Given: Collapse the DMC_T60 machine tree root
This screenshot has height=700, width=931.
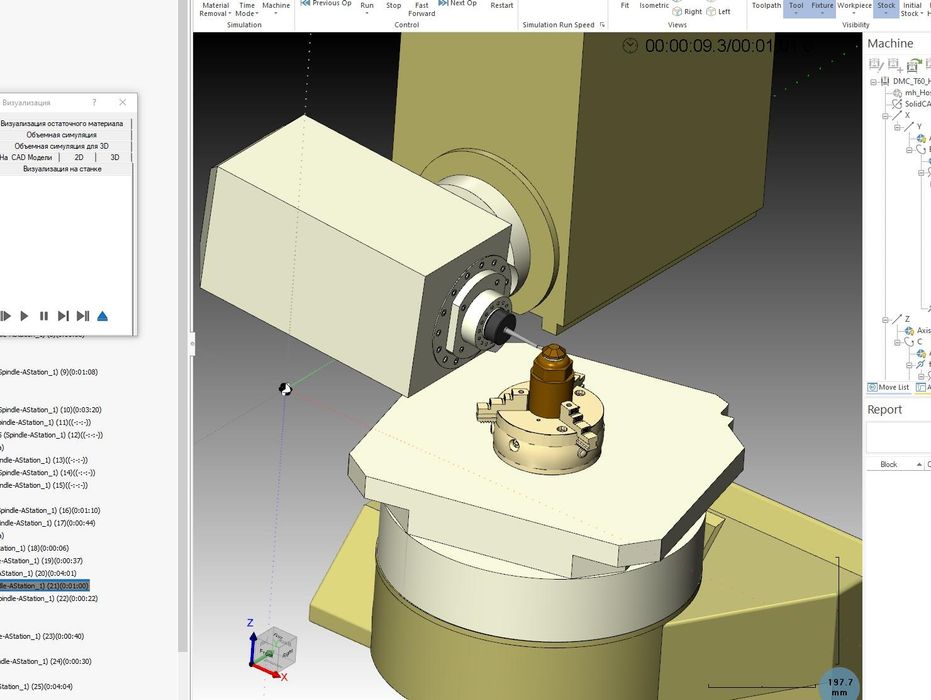Looking at the screenshot, I should click(873, 81).
